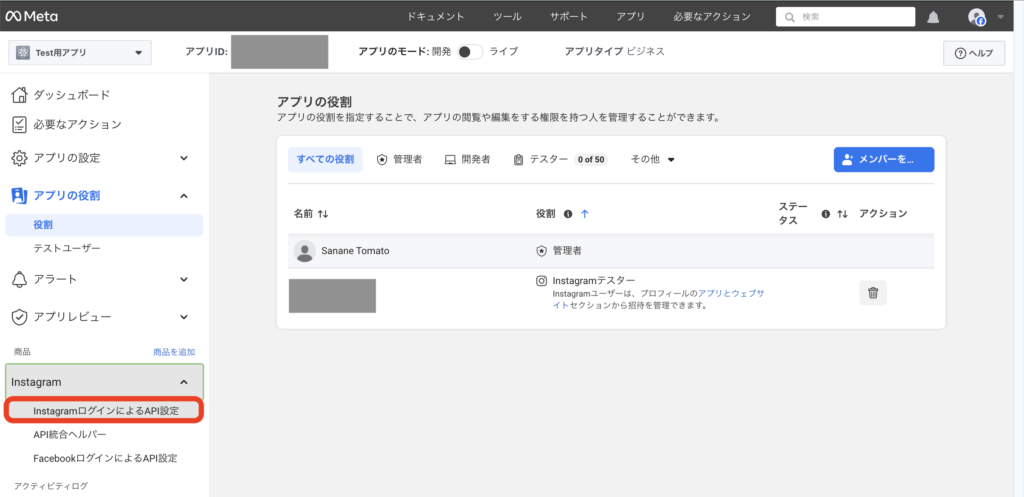The width and height of the screenshot is (1024, 497).
Task: Open the アプリ menu in header
Action: 631,16
